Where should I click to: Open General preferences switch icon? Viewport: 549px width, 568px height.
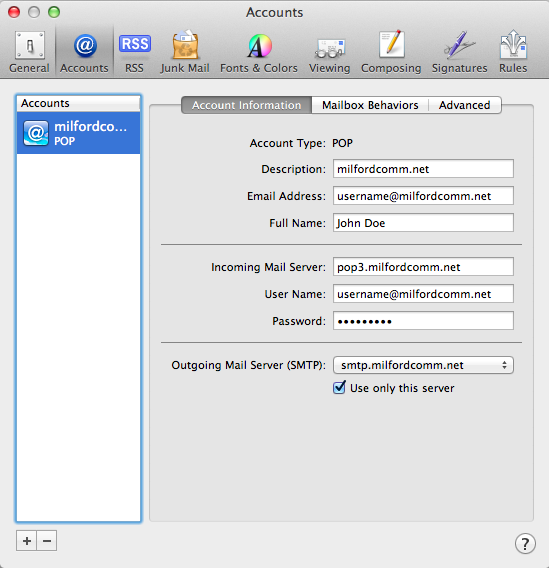click(x=30, y=46)
